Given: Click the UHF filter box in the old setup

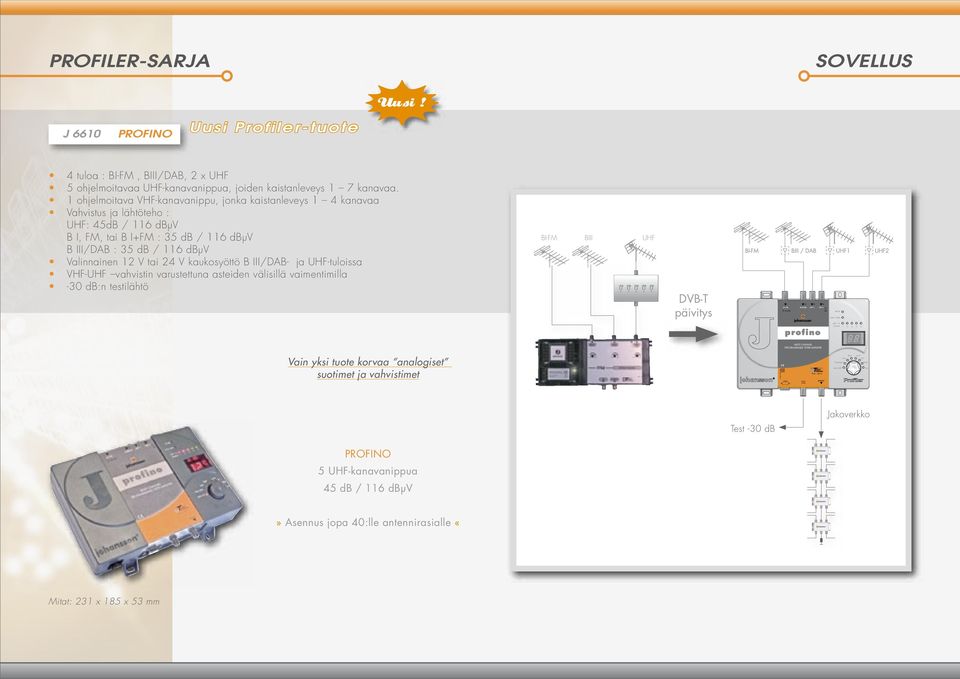Looking at the screenshot, I should (636, 288).
